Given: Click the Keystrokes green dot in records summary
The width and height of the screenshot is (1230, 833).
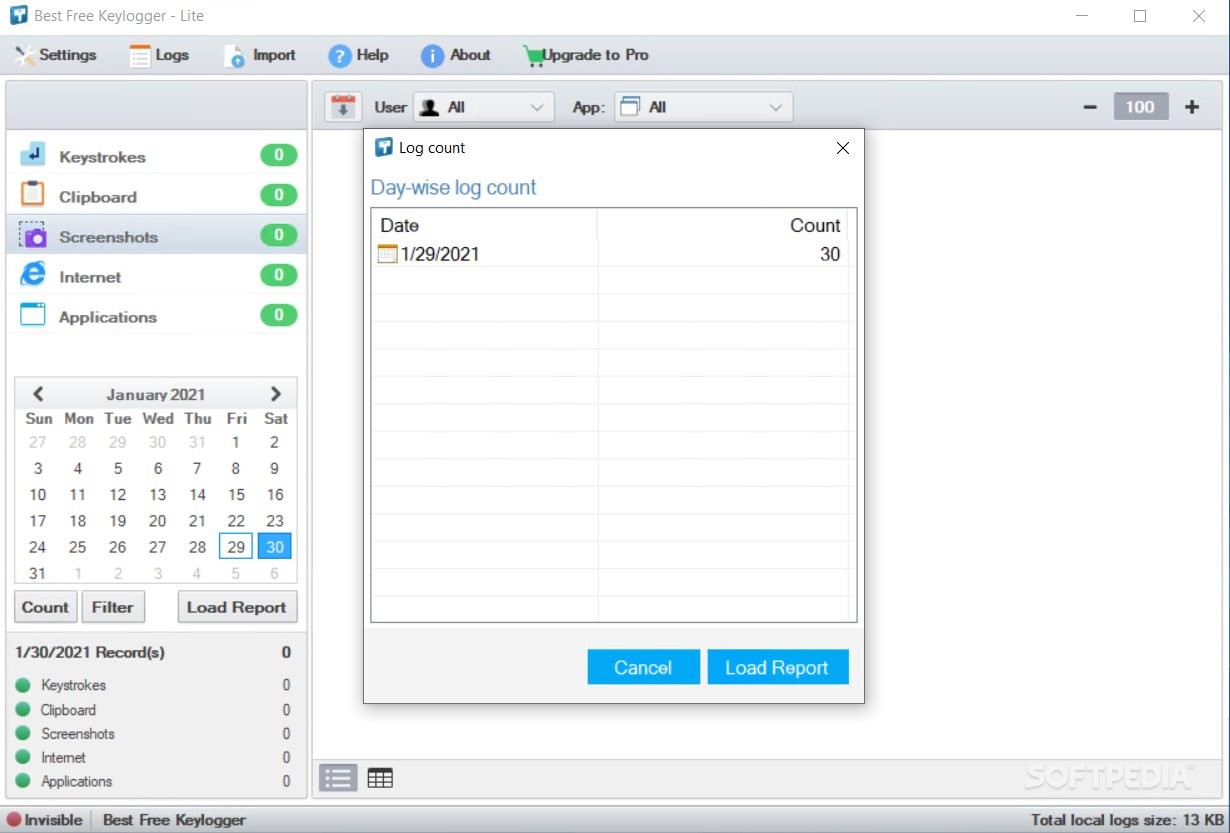Looking at the screenshot, I should click(x=23, y=686).
